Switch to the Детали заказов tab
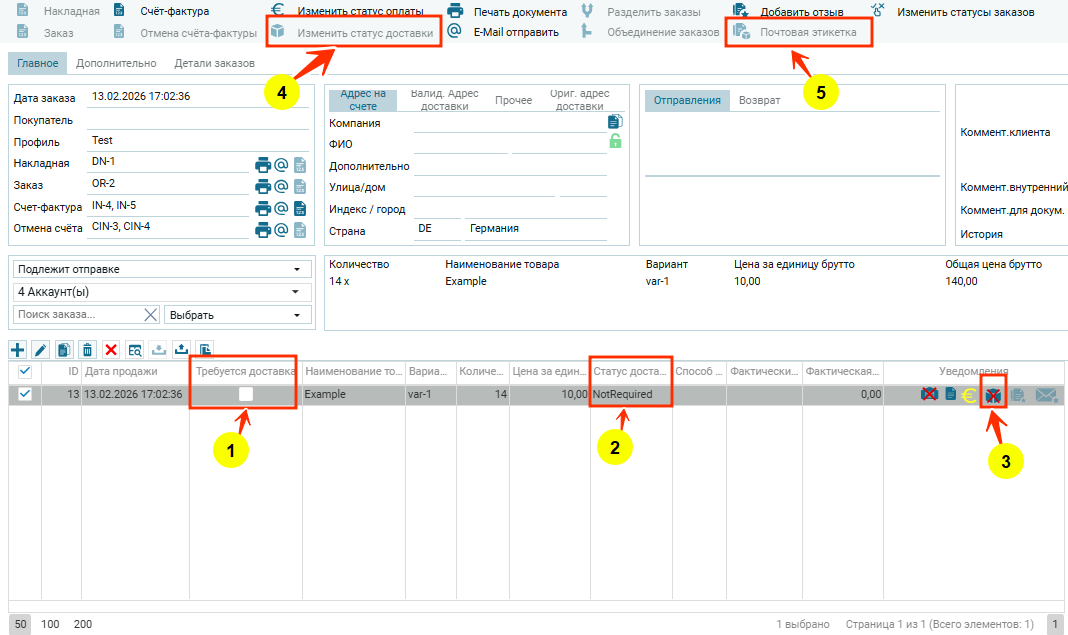Viewport: 1068px width, 635px height. (214, 63)
